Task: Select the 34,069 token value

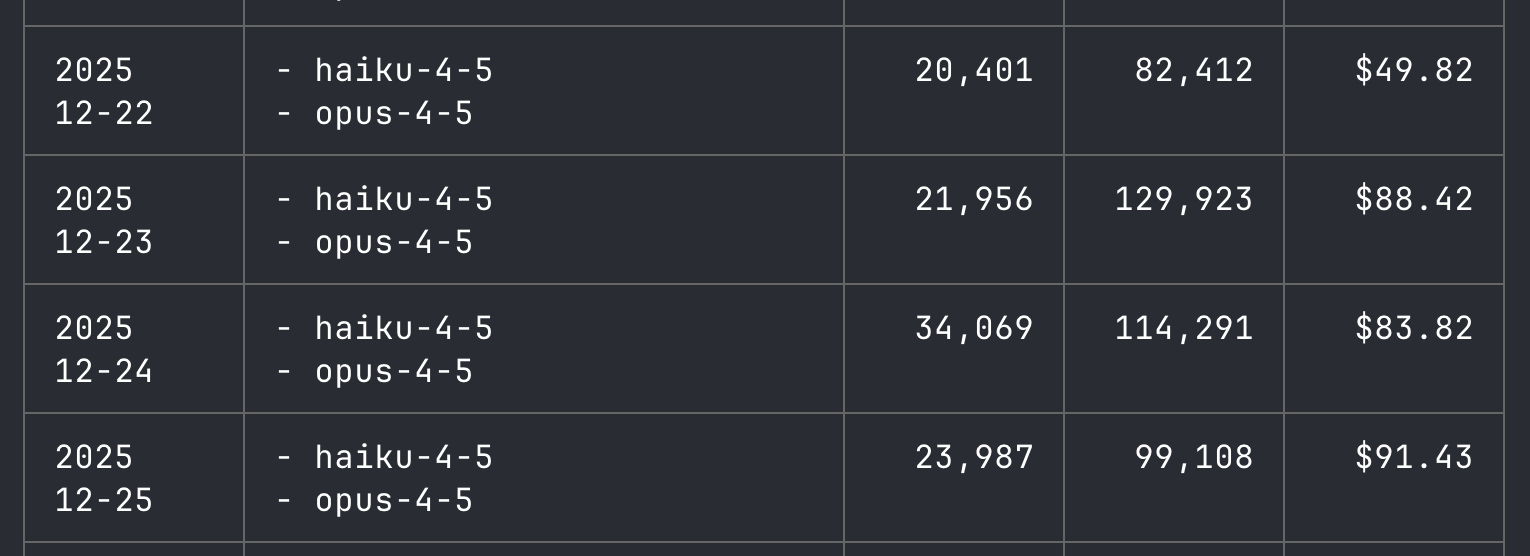Action: [x=973, y=328]
